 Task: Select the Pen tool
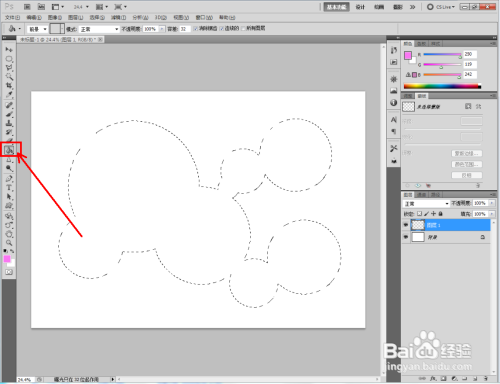(9, 179)
